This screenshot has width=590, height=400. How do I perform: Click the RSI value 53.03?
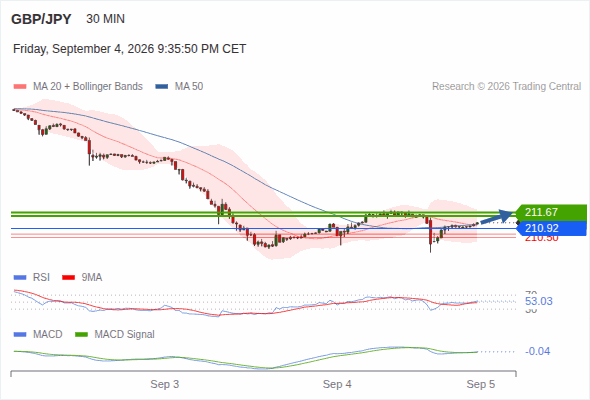(x=539, y=301)
